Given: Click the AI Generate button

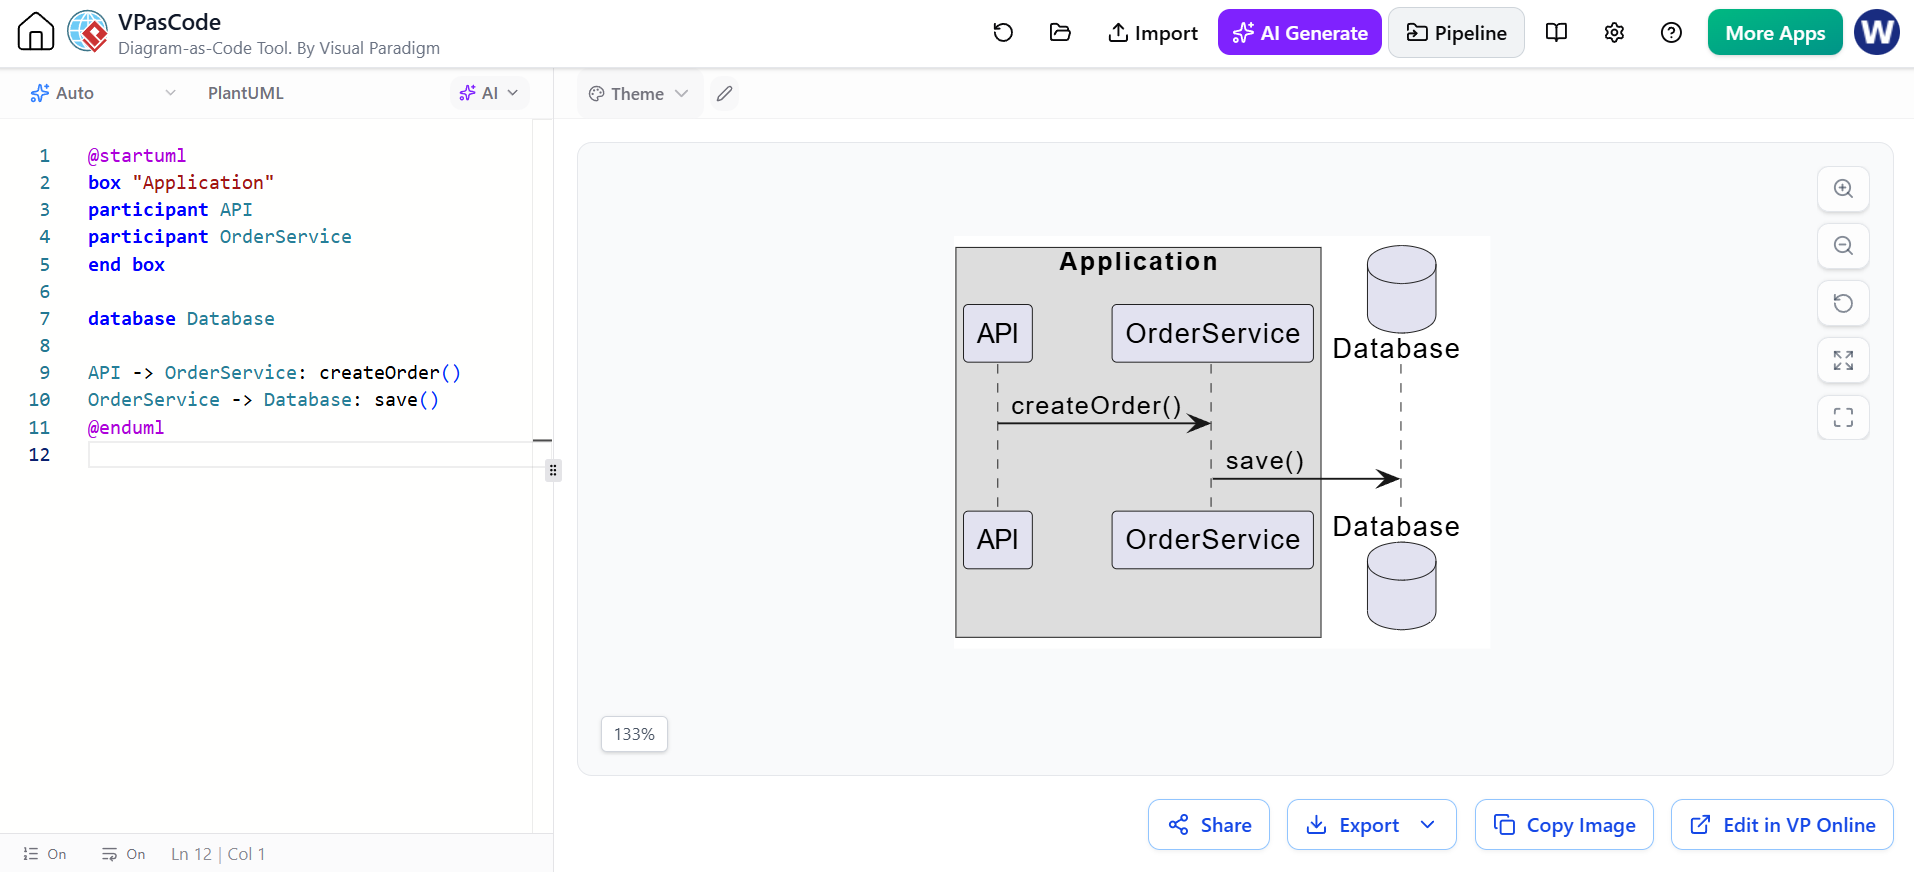Looking at the screenshot, I should pos(1300,33).
